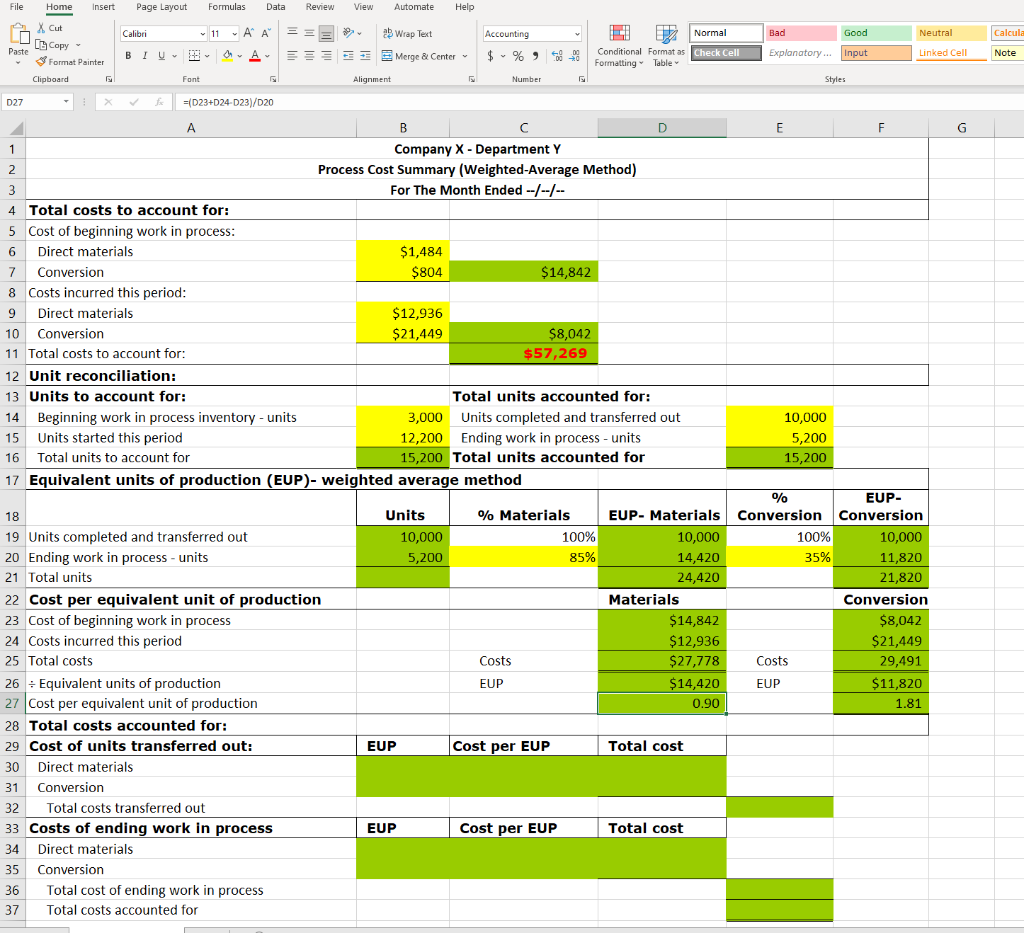The image size is (1024, 933).
Task: Open Copy options arrow
Action: pyautogui.click(x=78, y=45)
